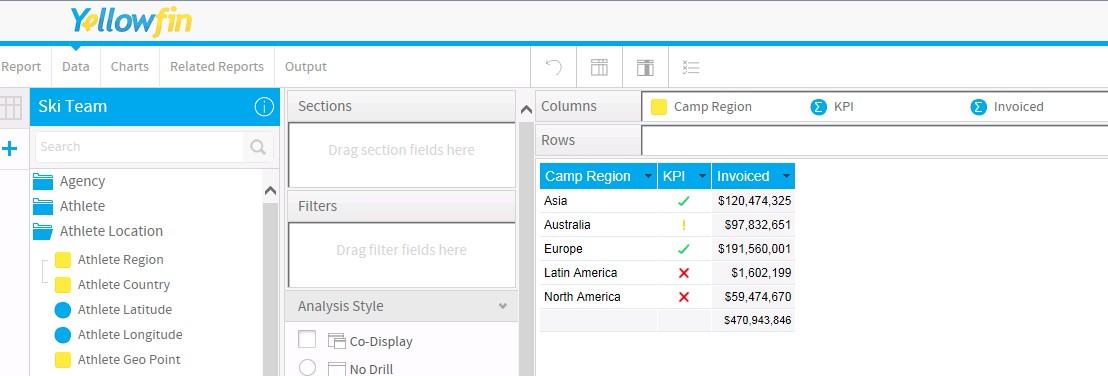Enable the Co-Display checkbox

point(307,339)
